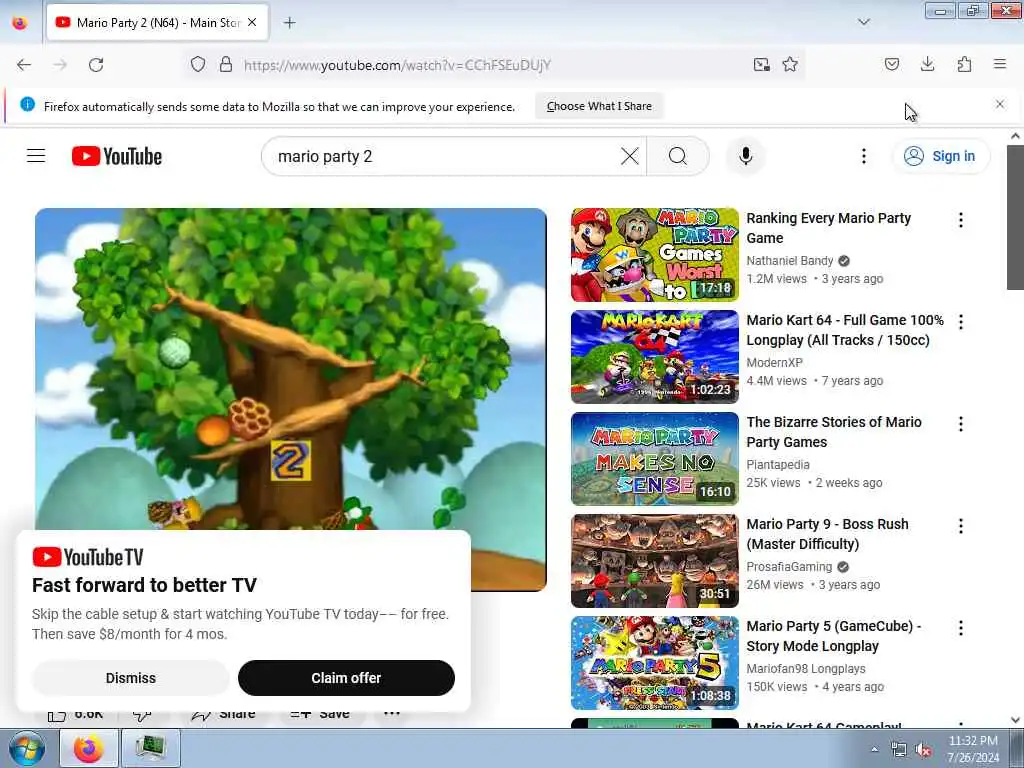Go to YouTube home via logo
The height and width of the screenshot is (768, 1024).
pos(117,156)
